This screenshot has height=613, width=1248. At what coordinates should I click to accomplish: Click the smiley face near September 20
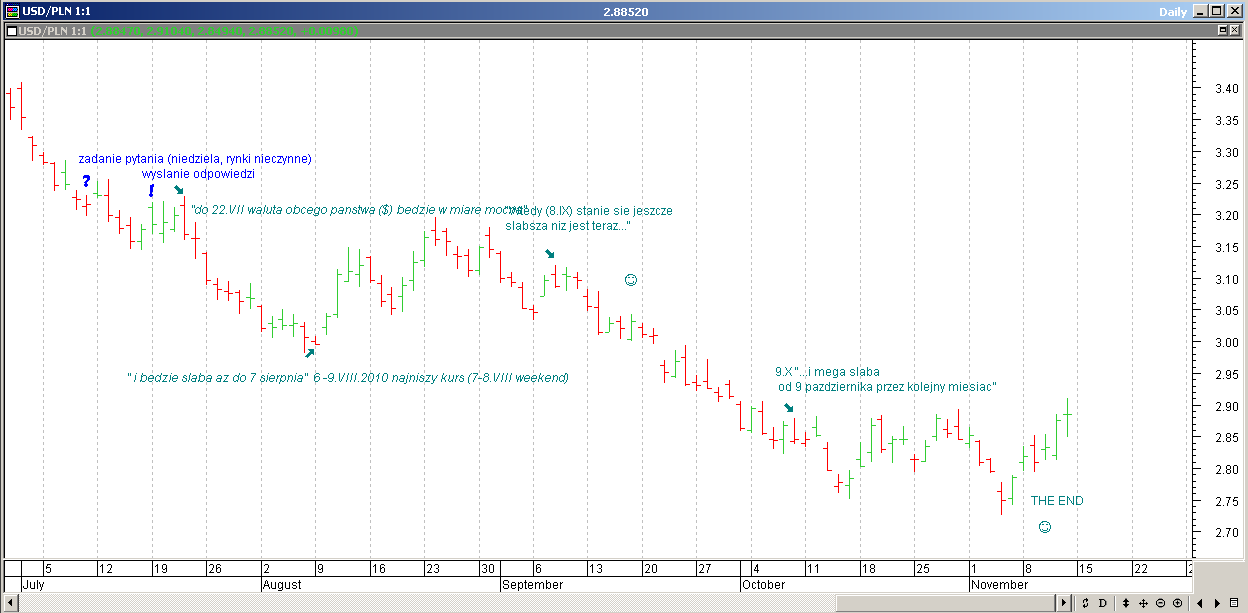click(x=630, y=280)
